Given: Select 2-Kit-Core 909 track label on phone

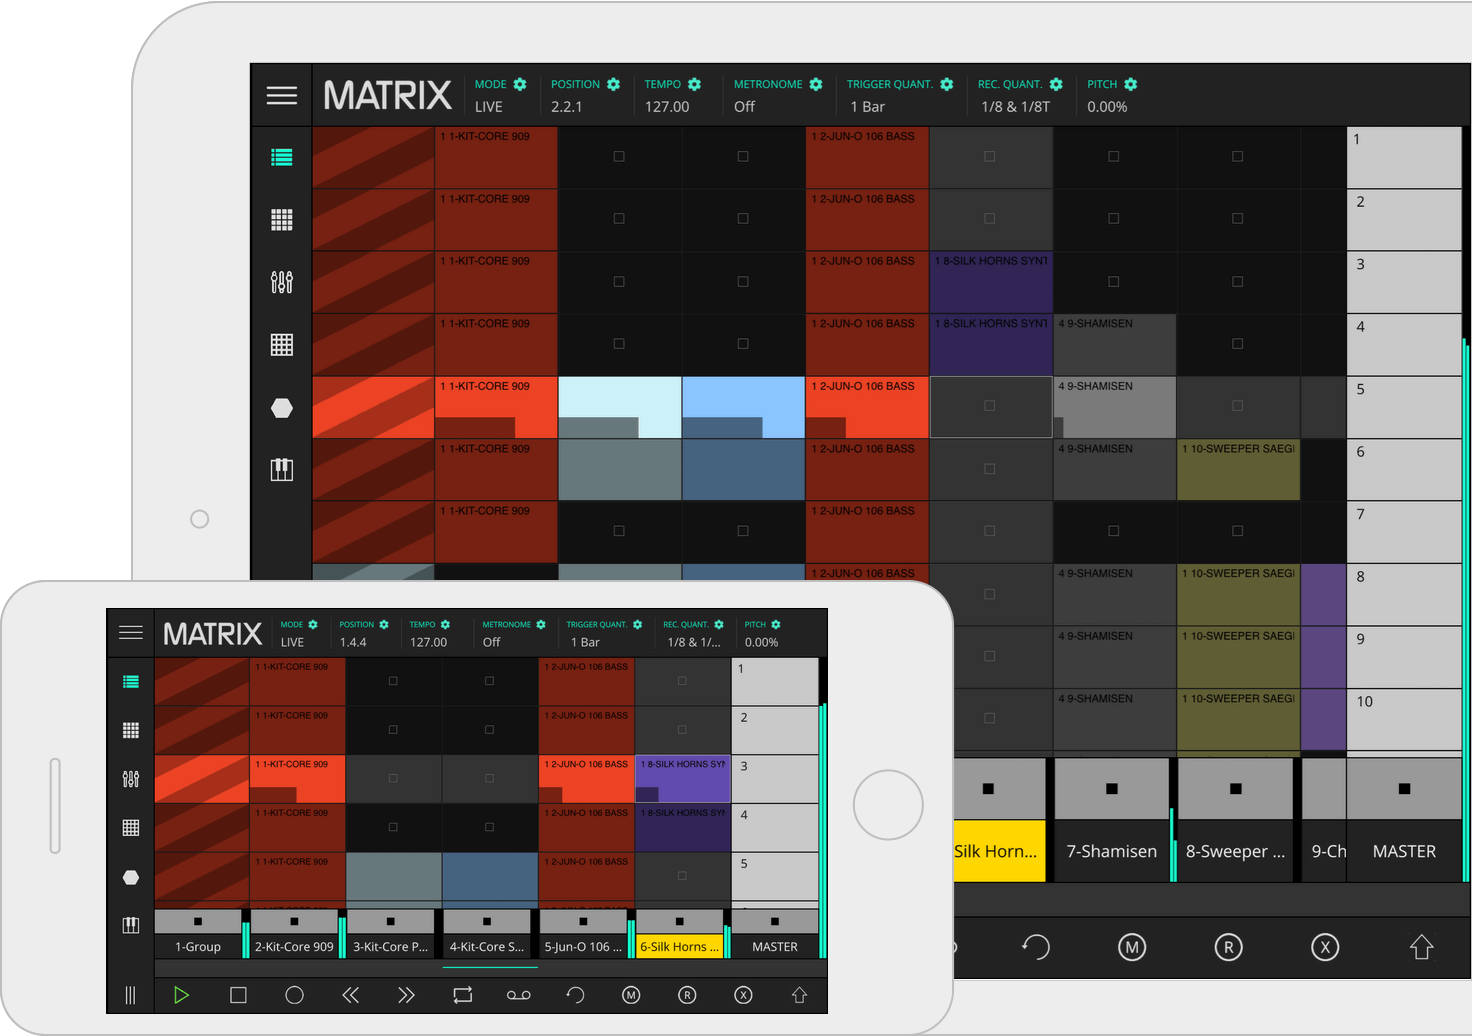Looking at the screenshot, I should 294,946.
